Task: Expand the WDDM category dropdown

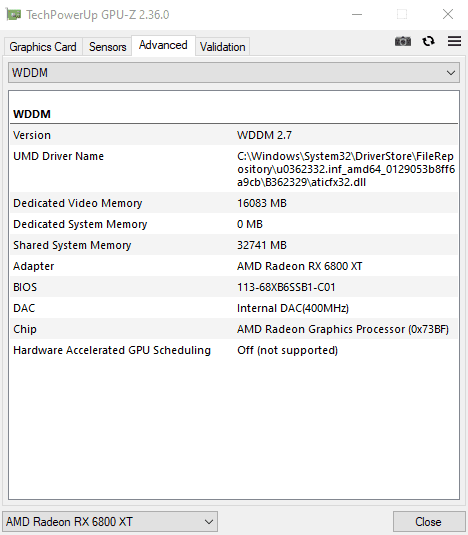Action: 234,73
